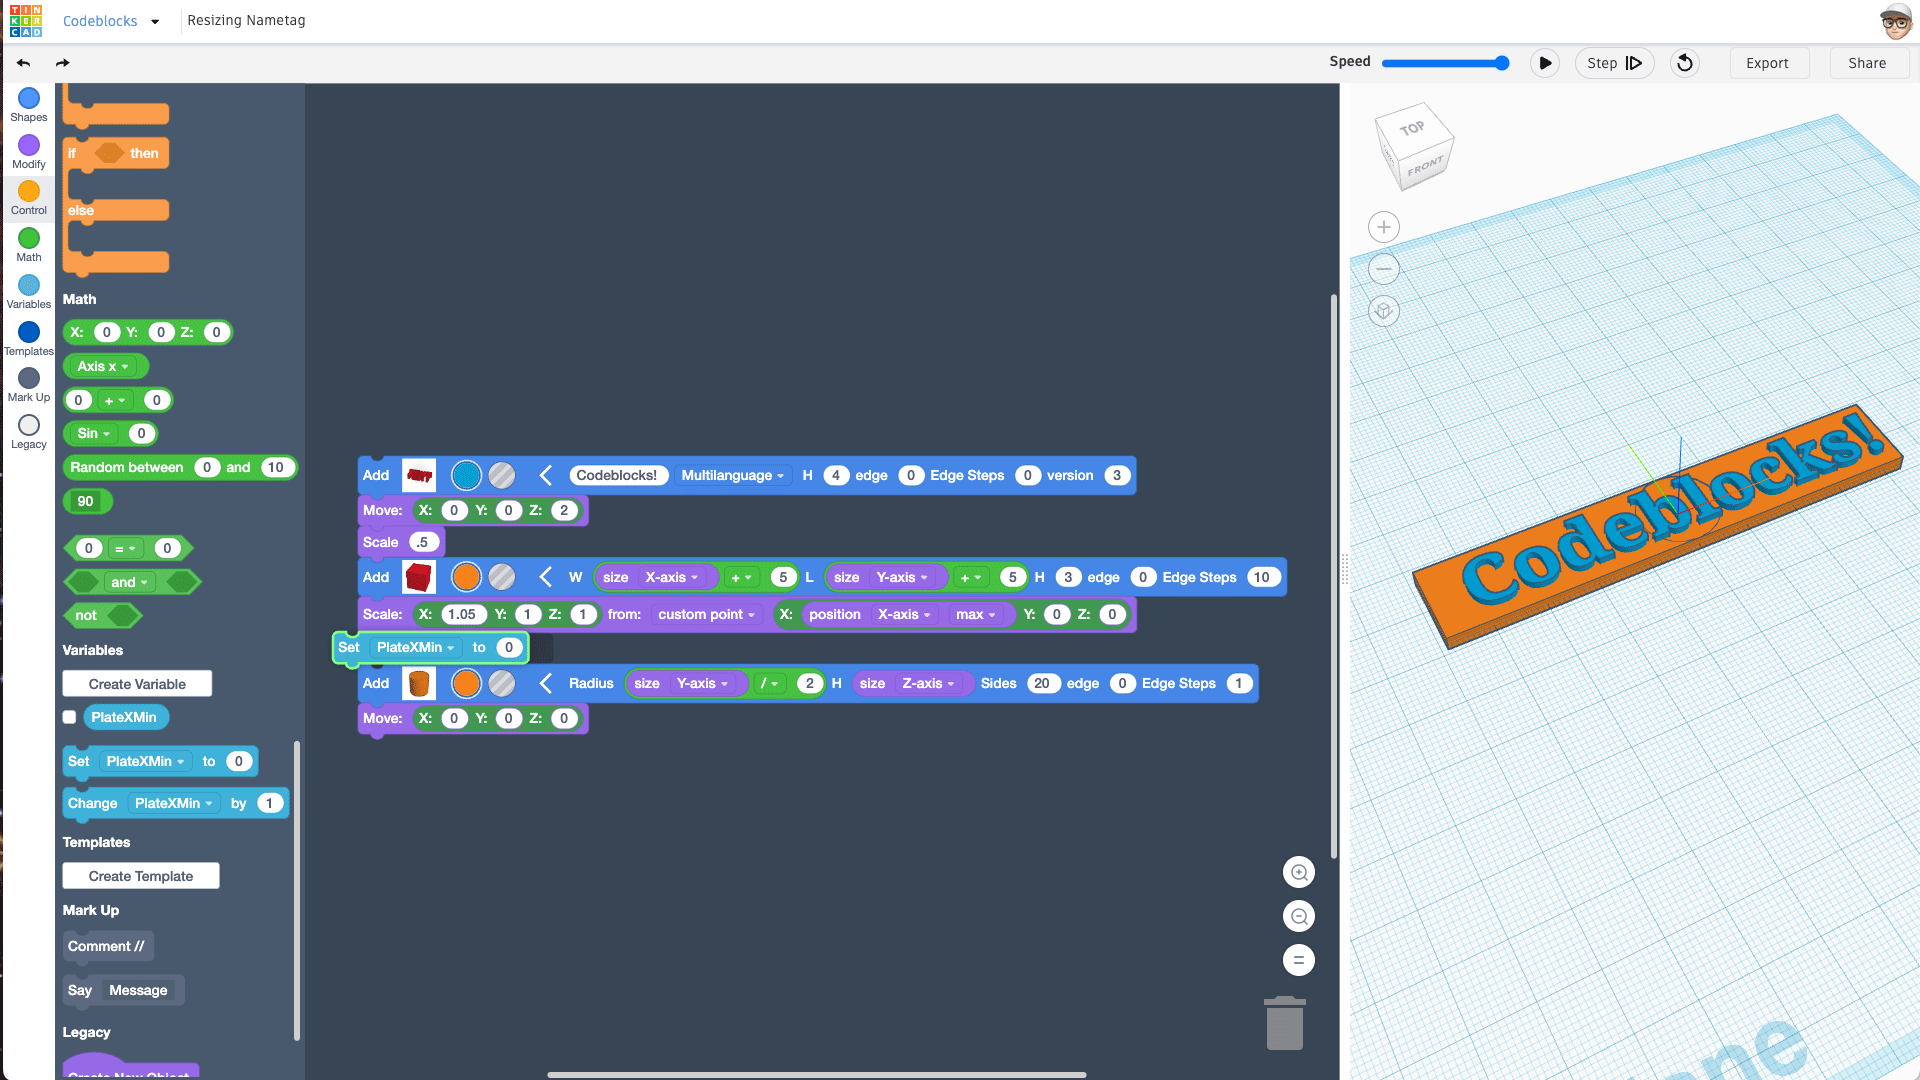The image size is (1920, 1080).
Task: Click the Play simulation button
Action: tap(1545, 63)
